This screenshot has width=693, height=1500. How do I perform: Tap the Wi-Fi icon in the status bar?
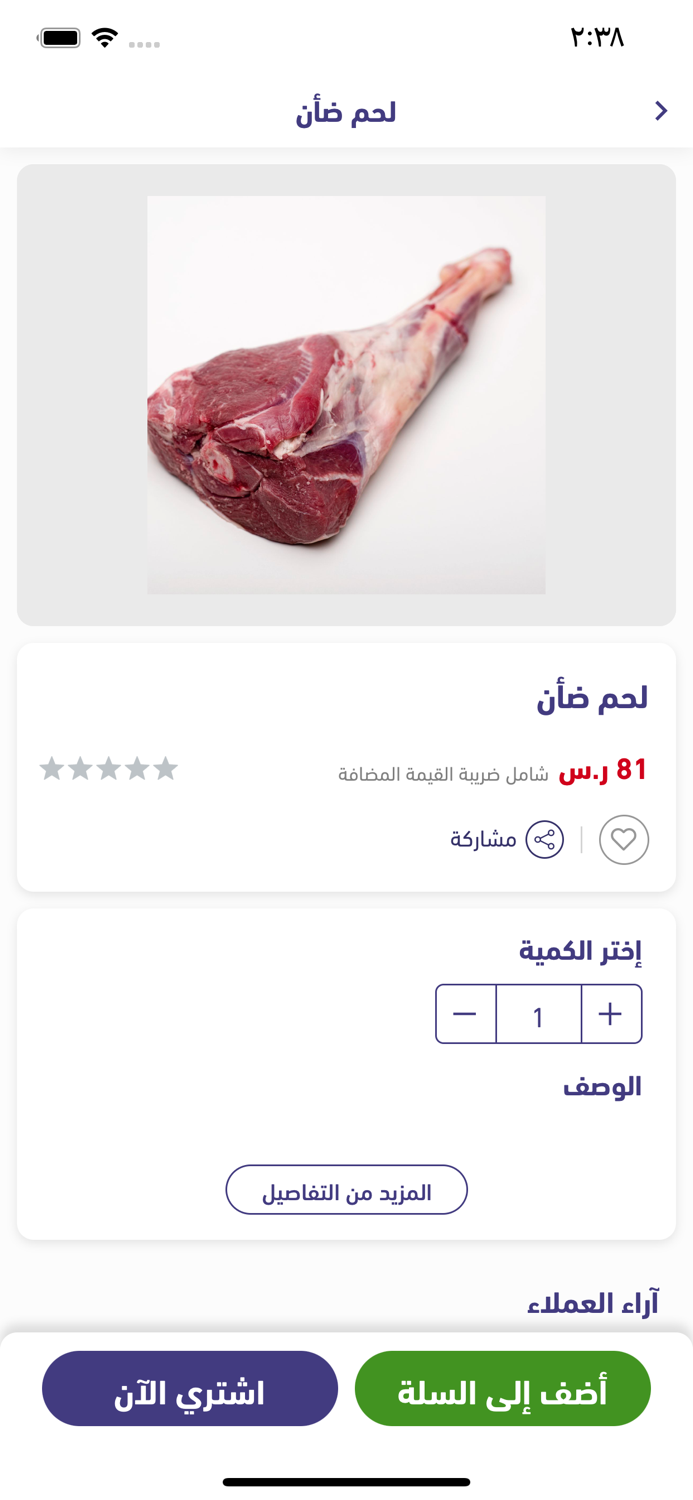(104, 36)
